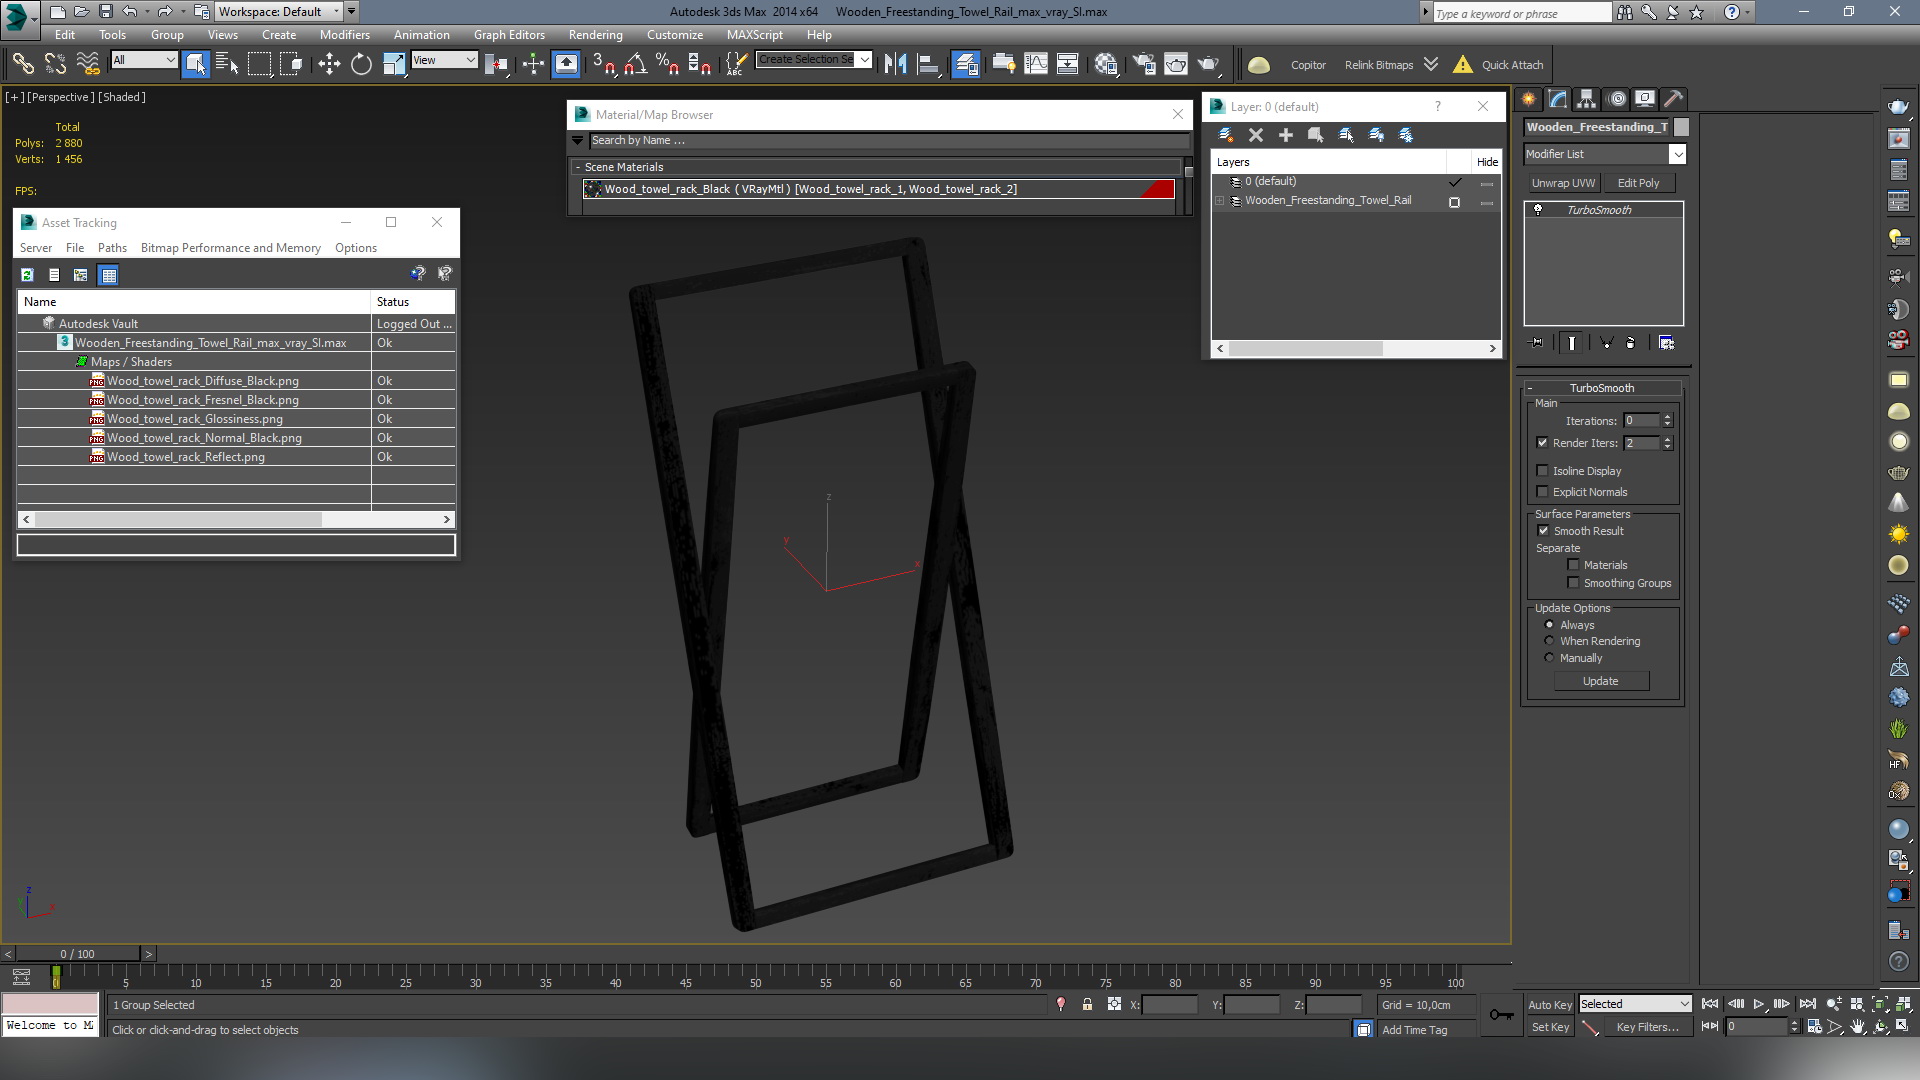
Task: Remove modifier from stack trash icon
Action: (1630, 343)
